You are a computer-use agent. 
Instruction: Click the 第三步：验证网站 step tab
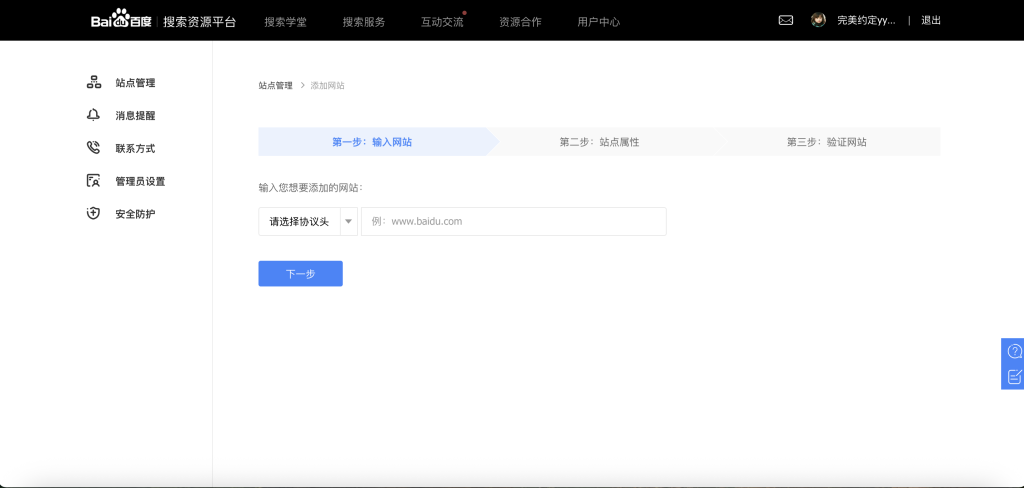(x=827, y=142)
